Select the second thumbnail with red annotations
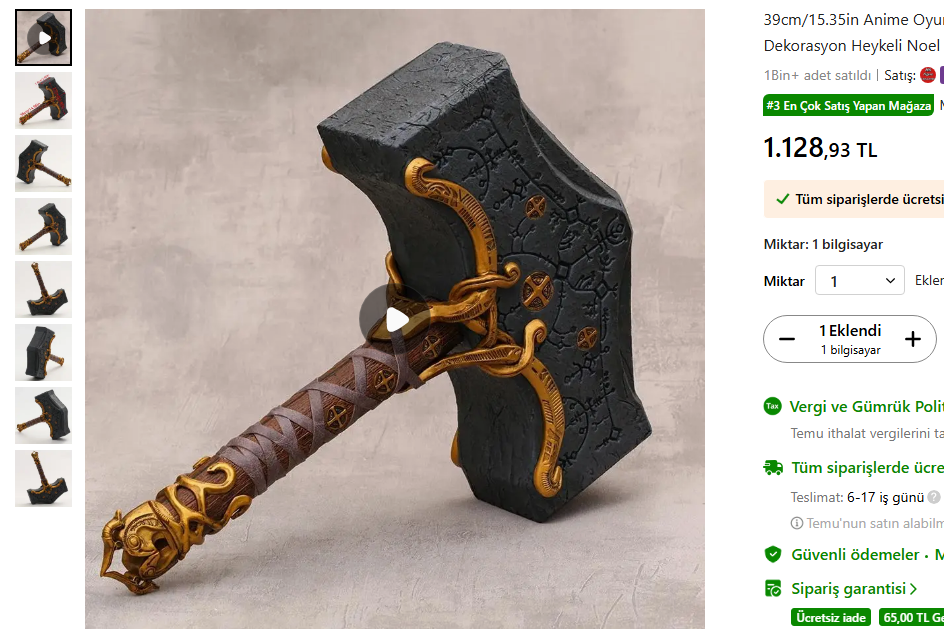This screenshot has height=635, width=944. coord(43,101)
